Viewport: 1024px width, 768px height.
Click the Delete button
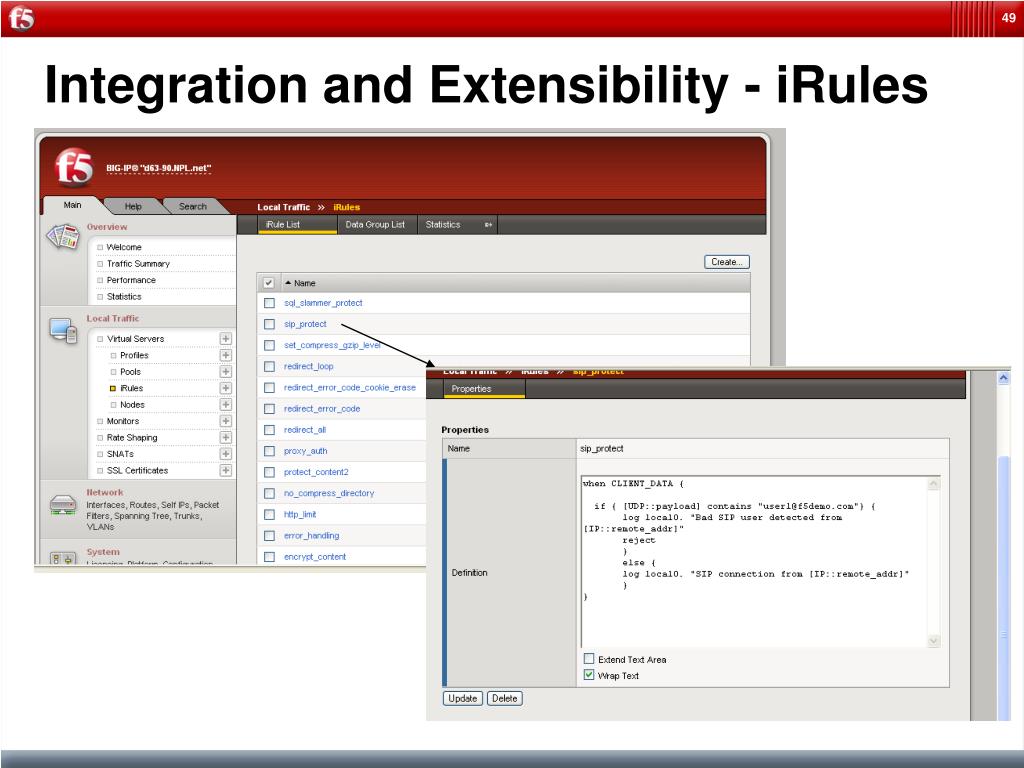505,698
